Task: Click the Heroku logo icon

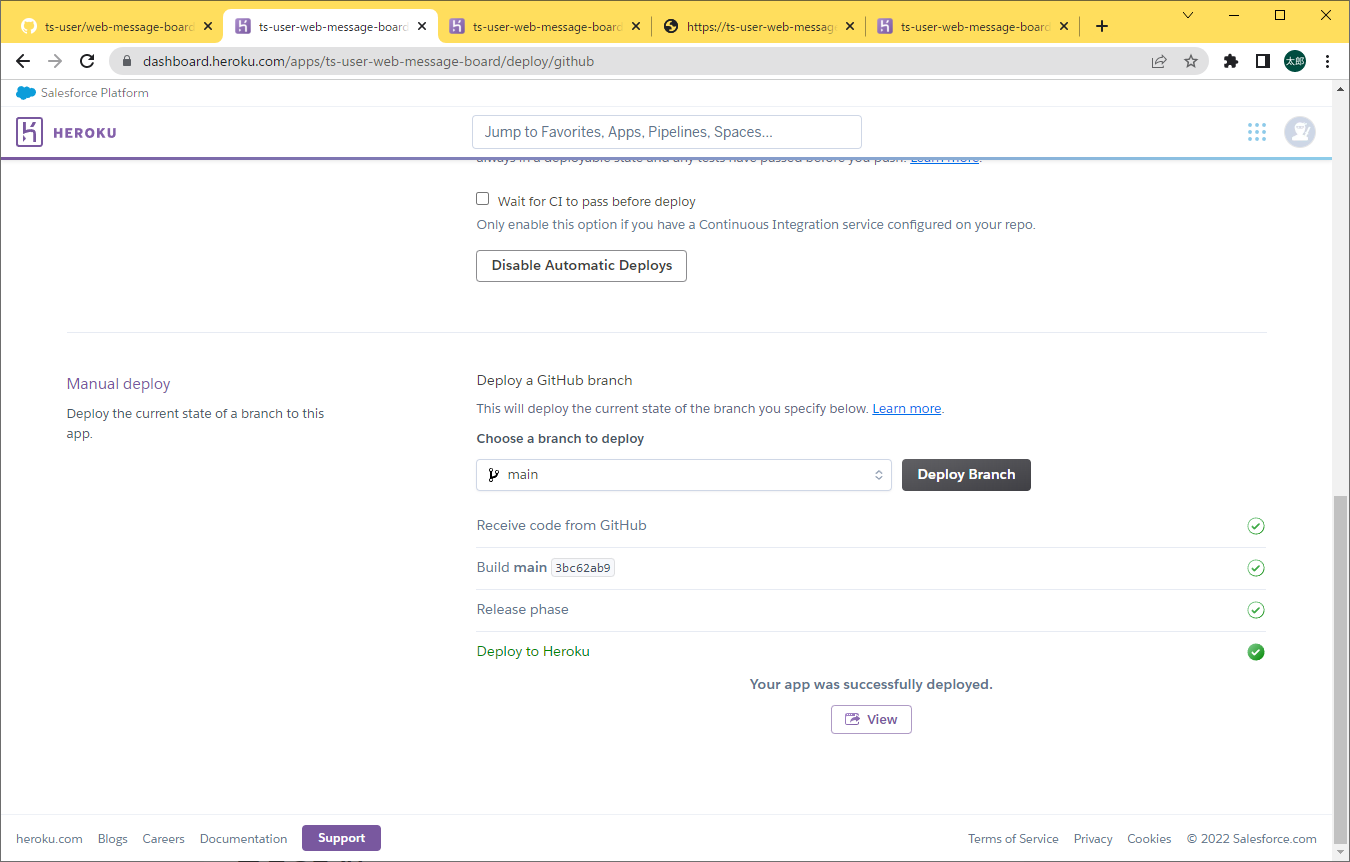Action: pos(29,132)
